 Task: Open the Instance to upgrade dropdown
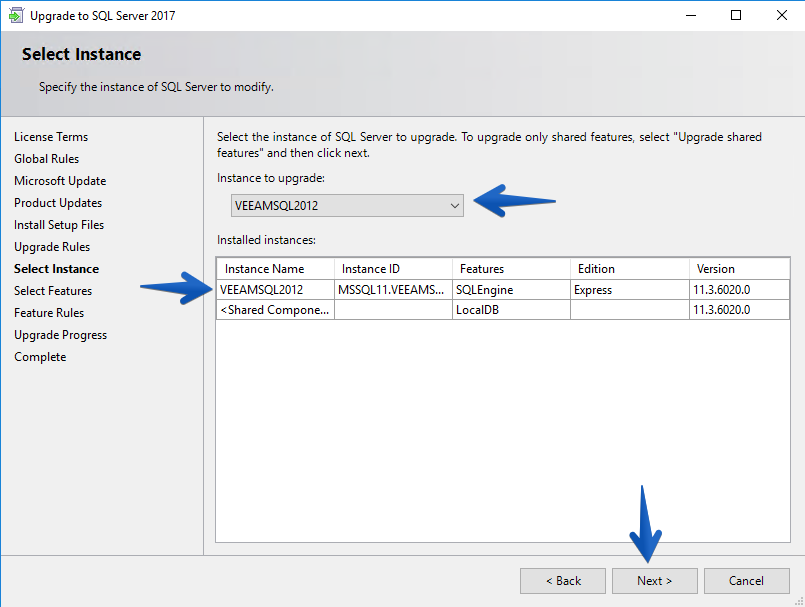pyautogui.click(x=347, y=205)
